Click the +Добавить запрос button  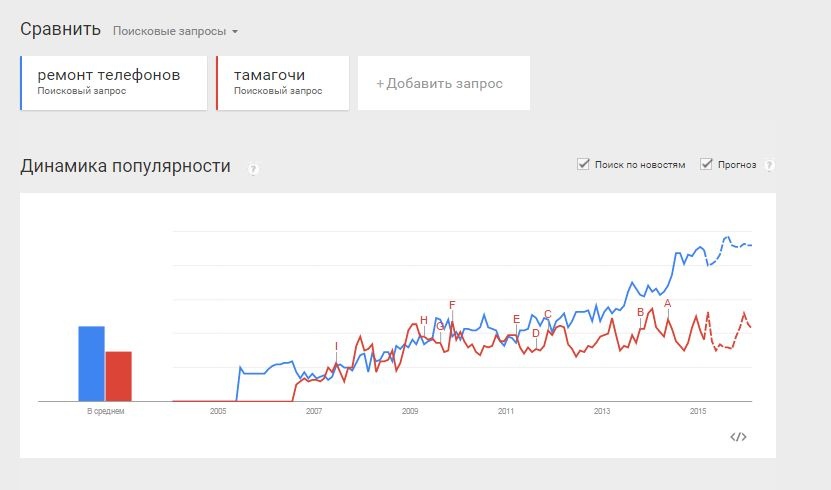pyautogui.click(x=439, y=83)
